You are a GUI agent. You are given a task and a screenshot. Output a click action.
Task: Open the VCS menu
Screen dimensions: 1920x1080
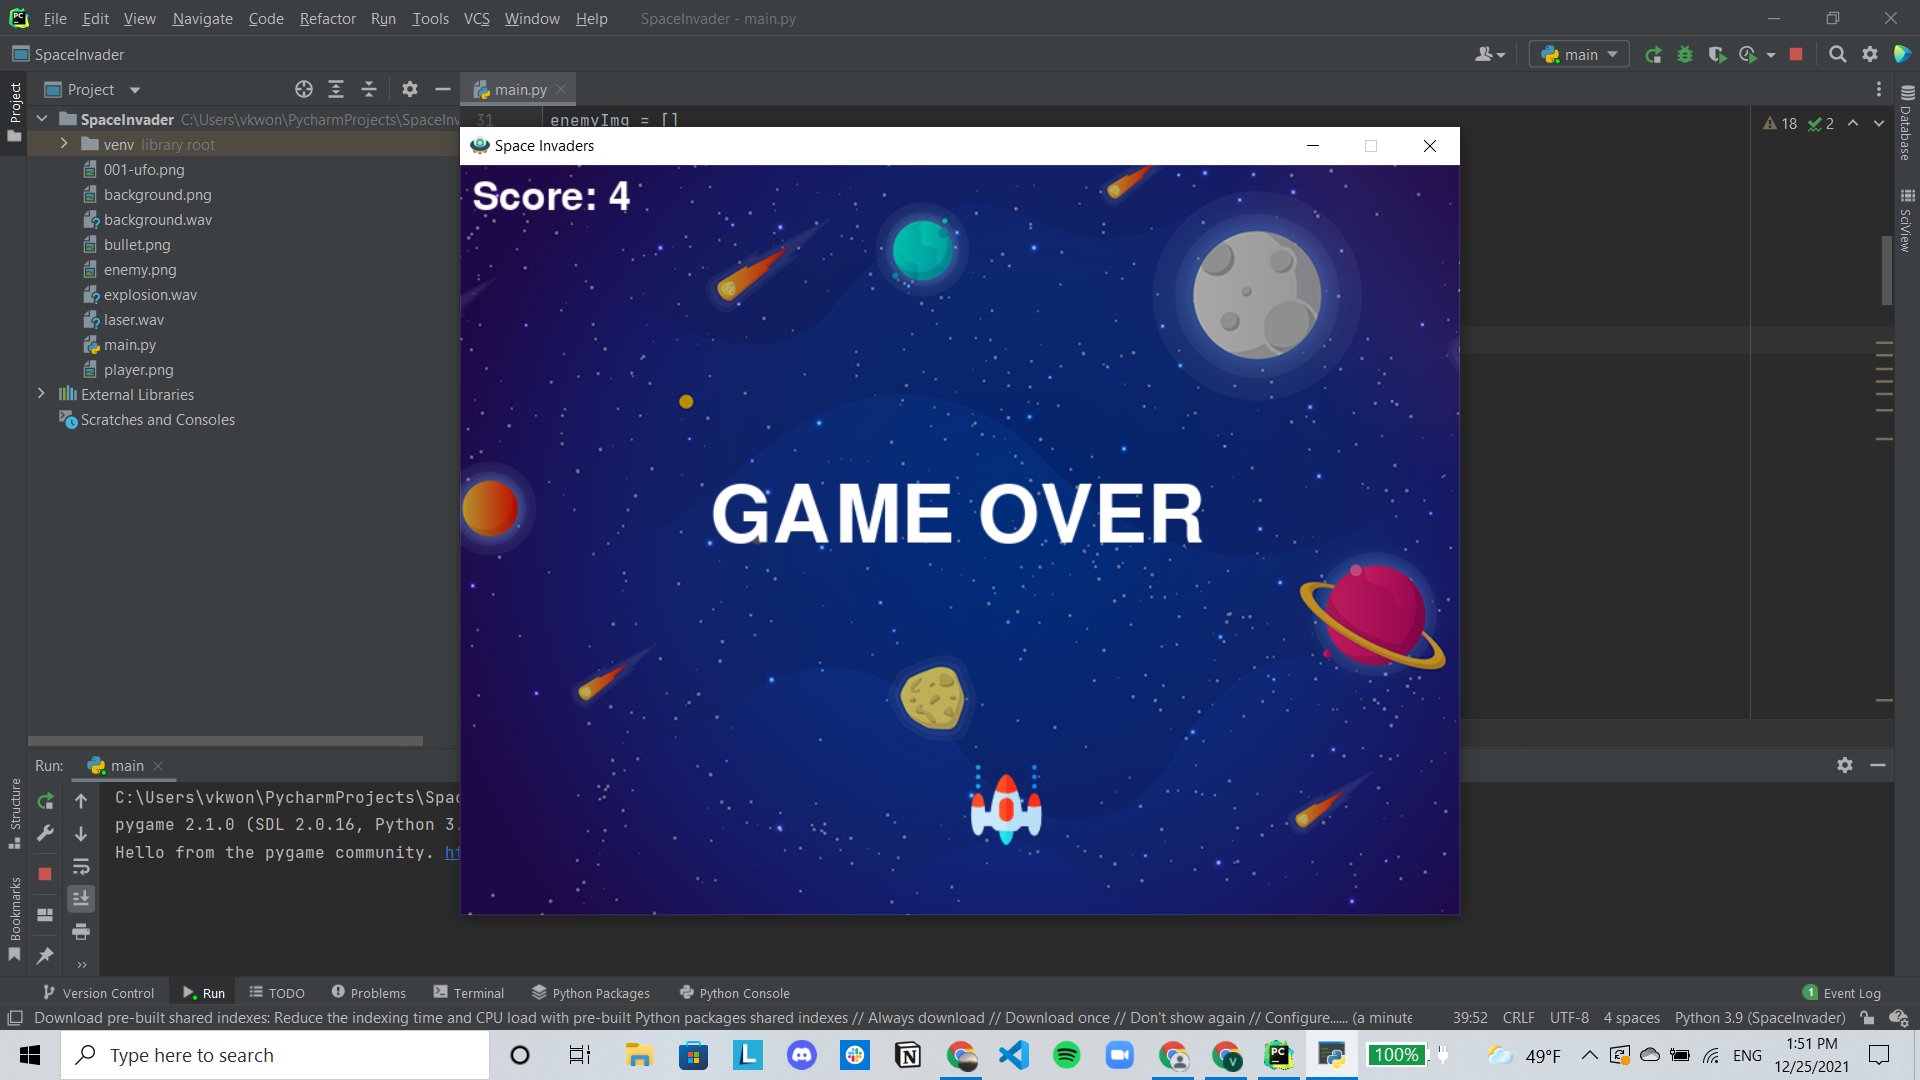[x=476, y=18]
